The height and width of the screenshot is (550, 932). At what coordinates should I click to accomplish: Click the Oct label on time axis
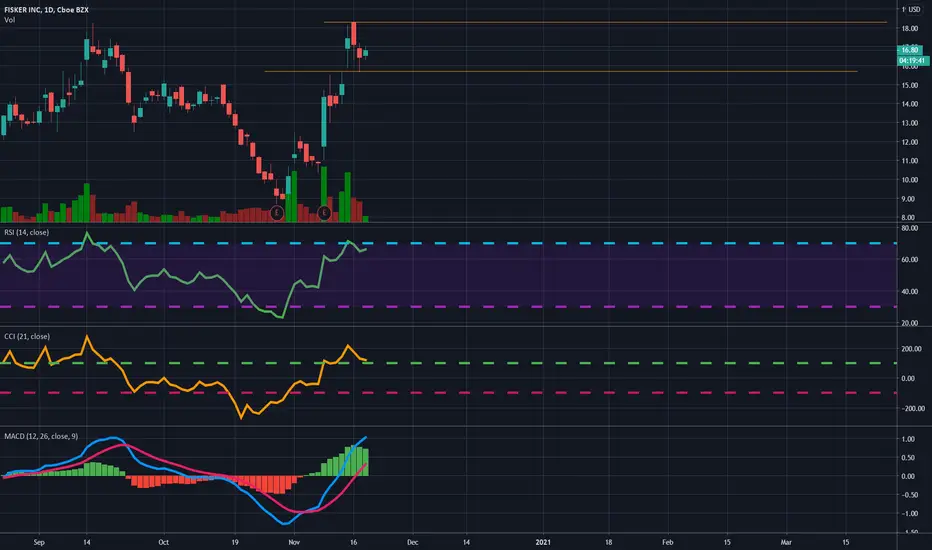(163, 542)
